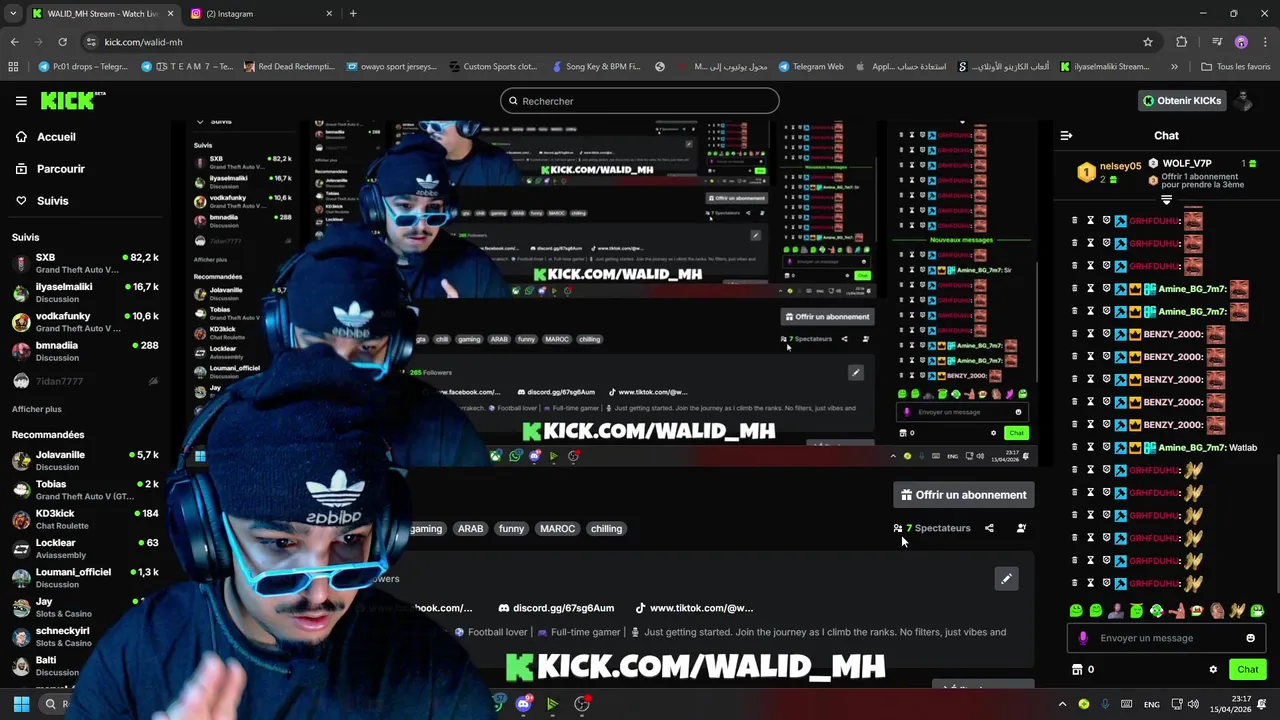Select the MAROC tag

pyautogui.click(x=557, y=529)
